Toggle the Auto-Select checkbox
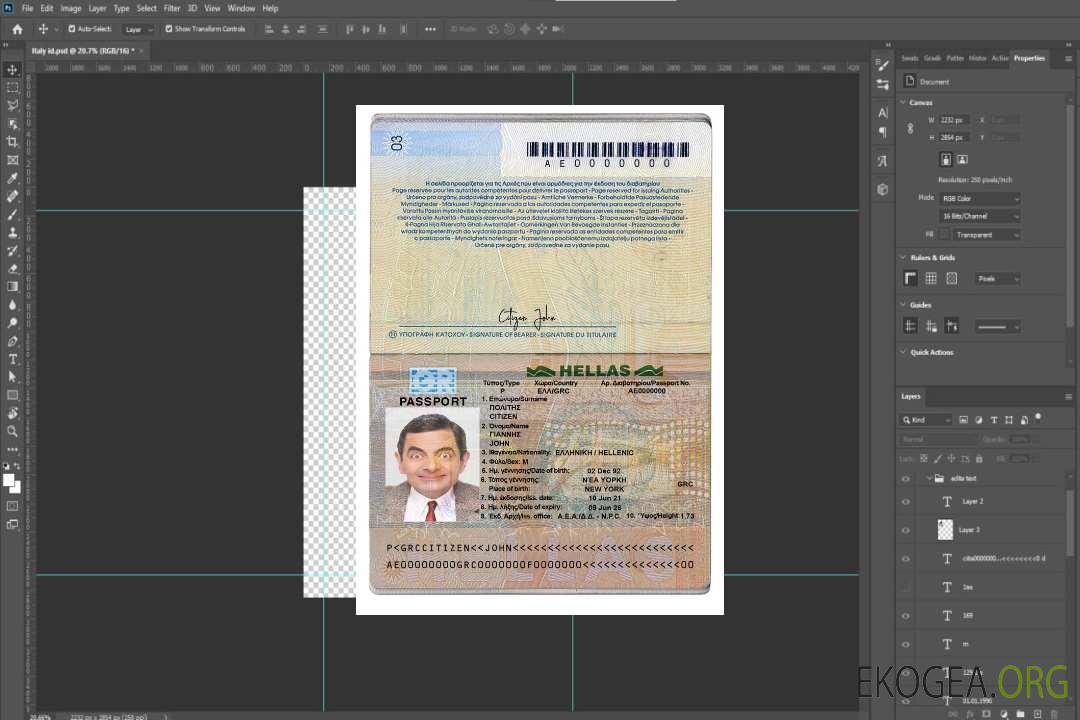 coord(72,29)
